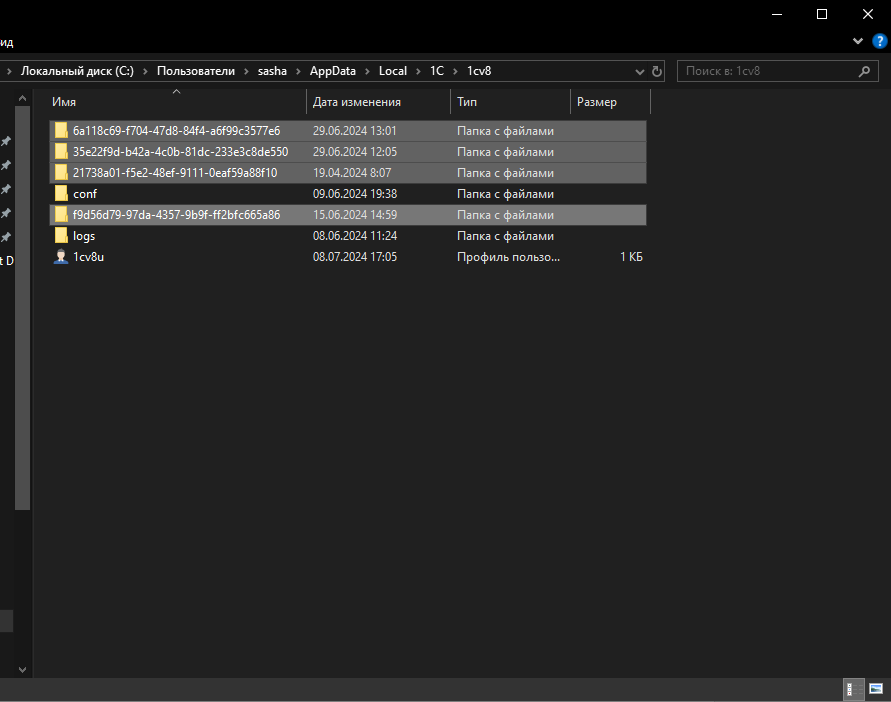The height and width of the screenshot is (702, 891).
Task: Click name text 6a118c69-f704-47d8-84f4-a6f99c3577e6
Action: pos(176,131)
